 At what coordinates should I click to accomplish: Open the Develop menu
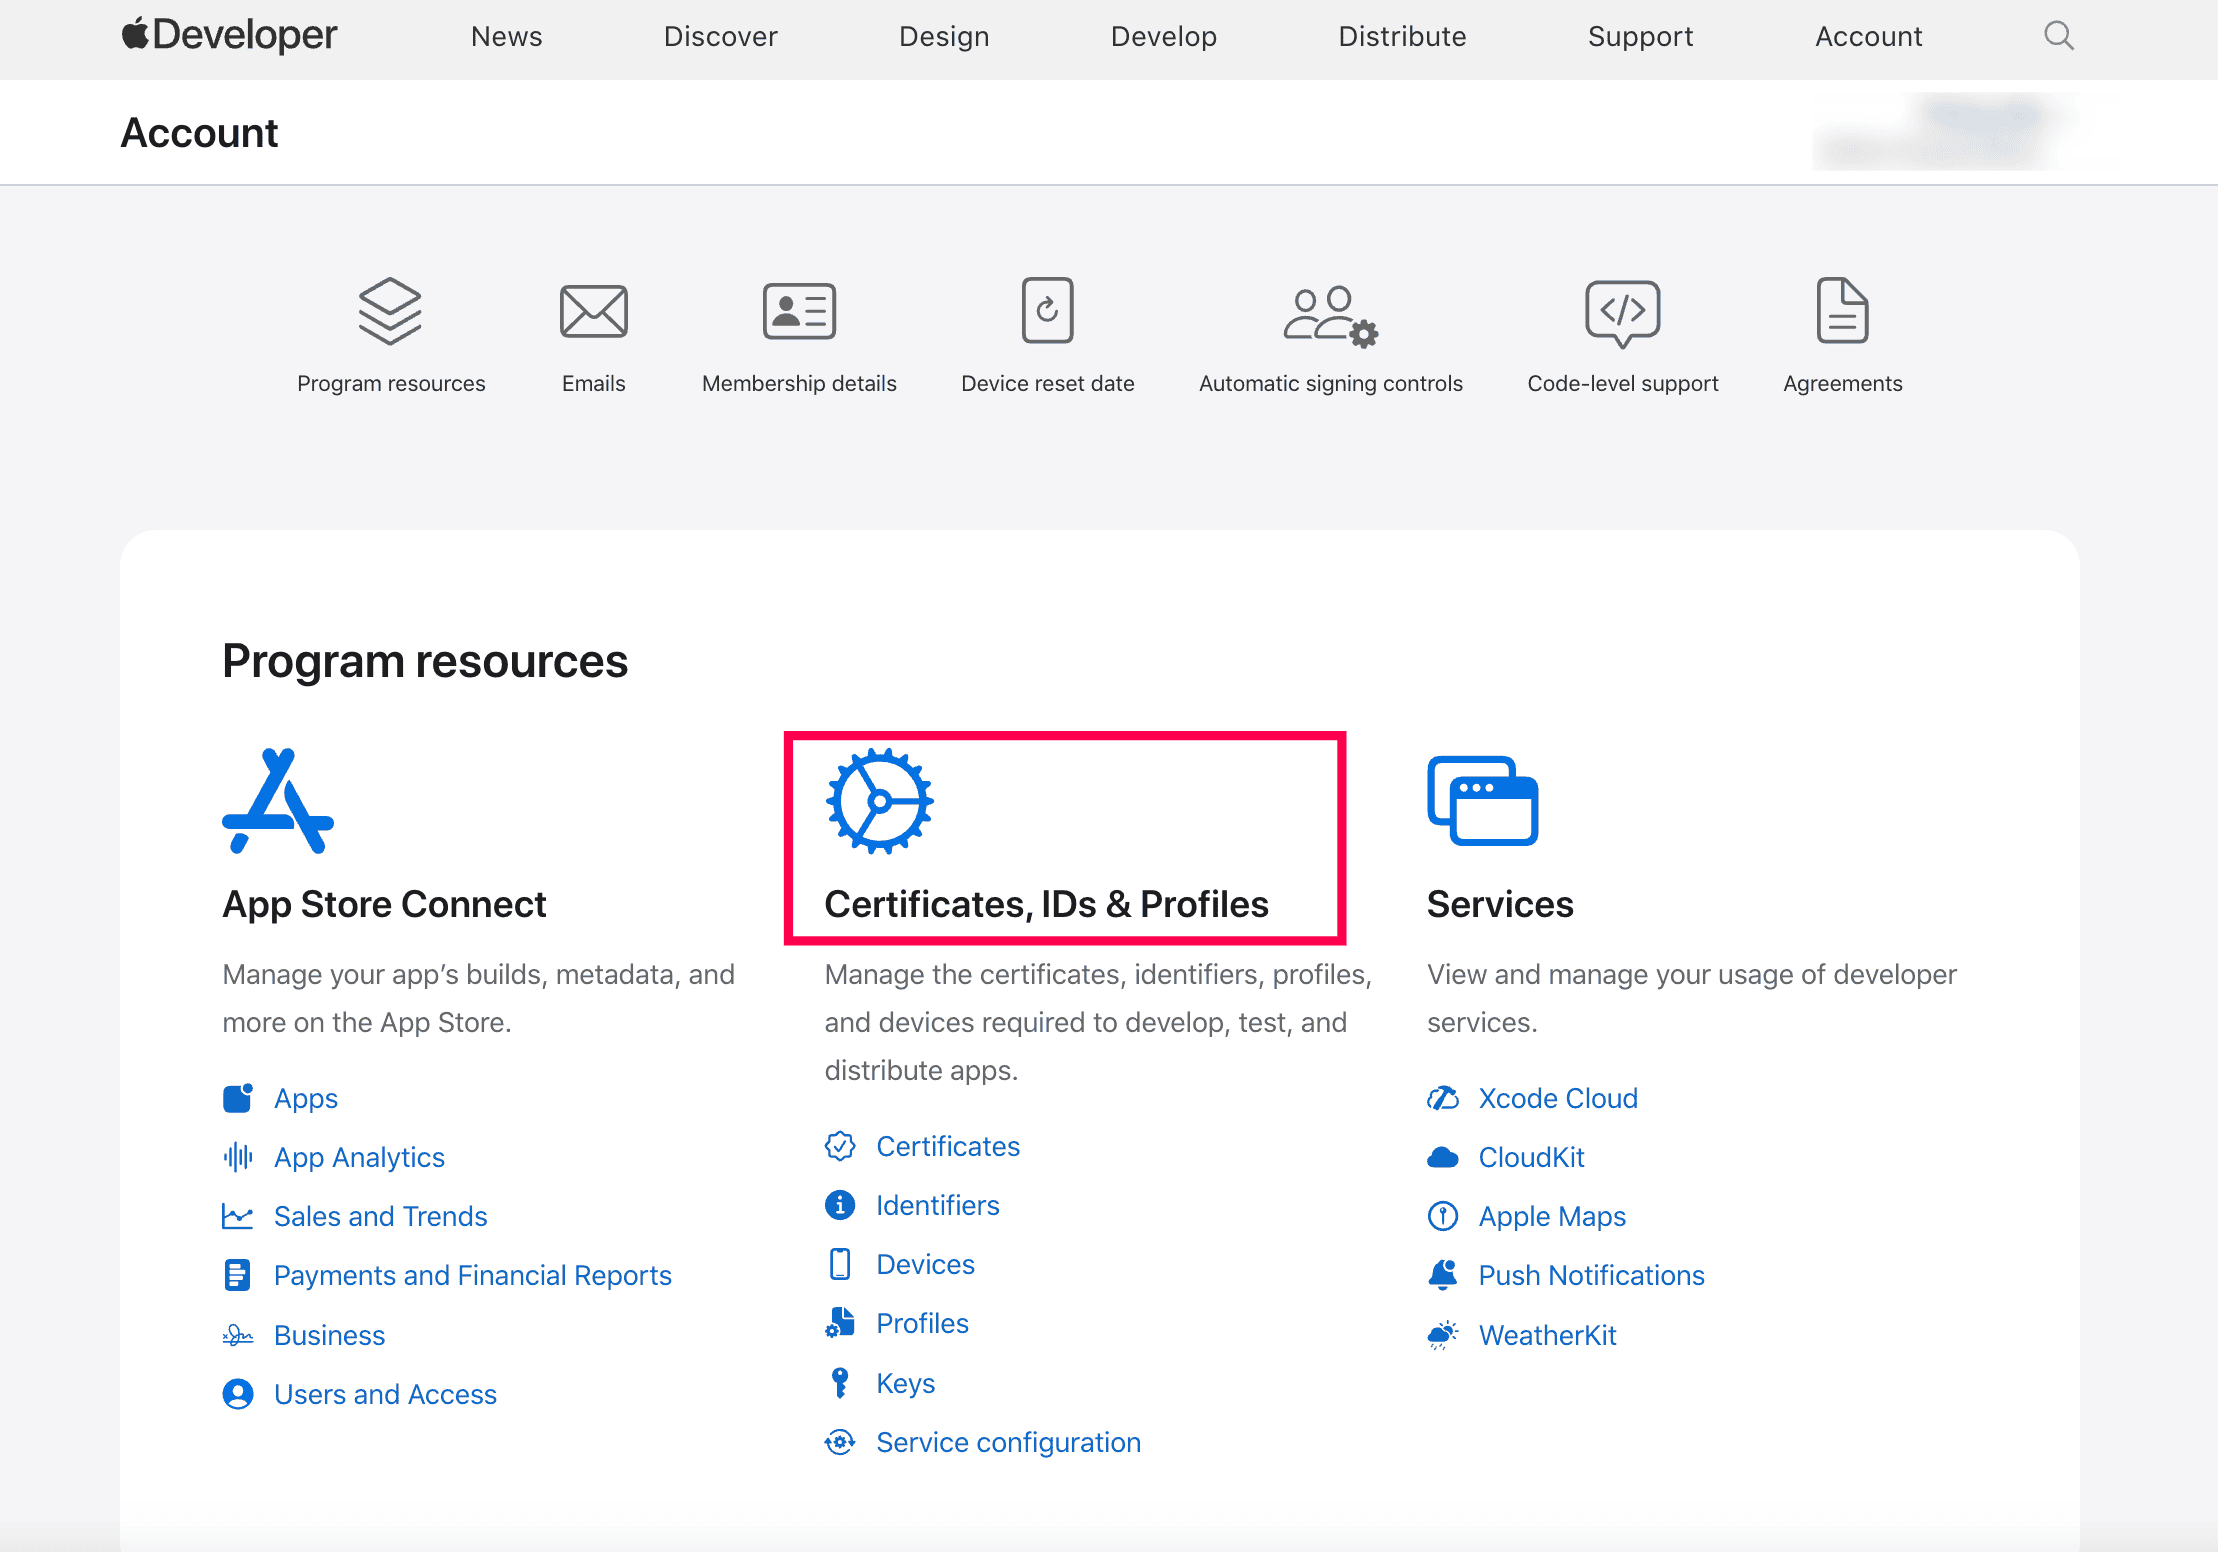(x=1163, y=36)
